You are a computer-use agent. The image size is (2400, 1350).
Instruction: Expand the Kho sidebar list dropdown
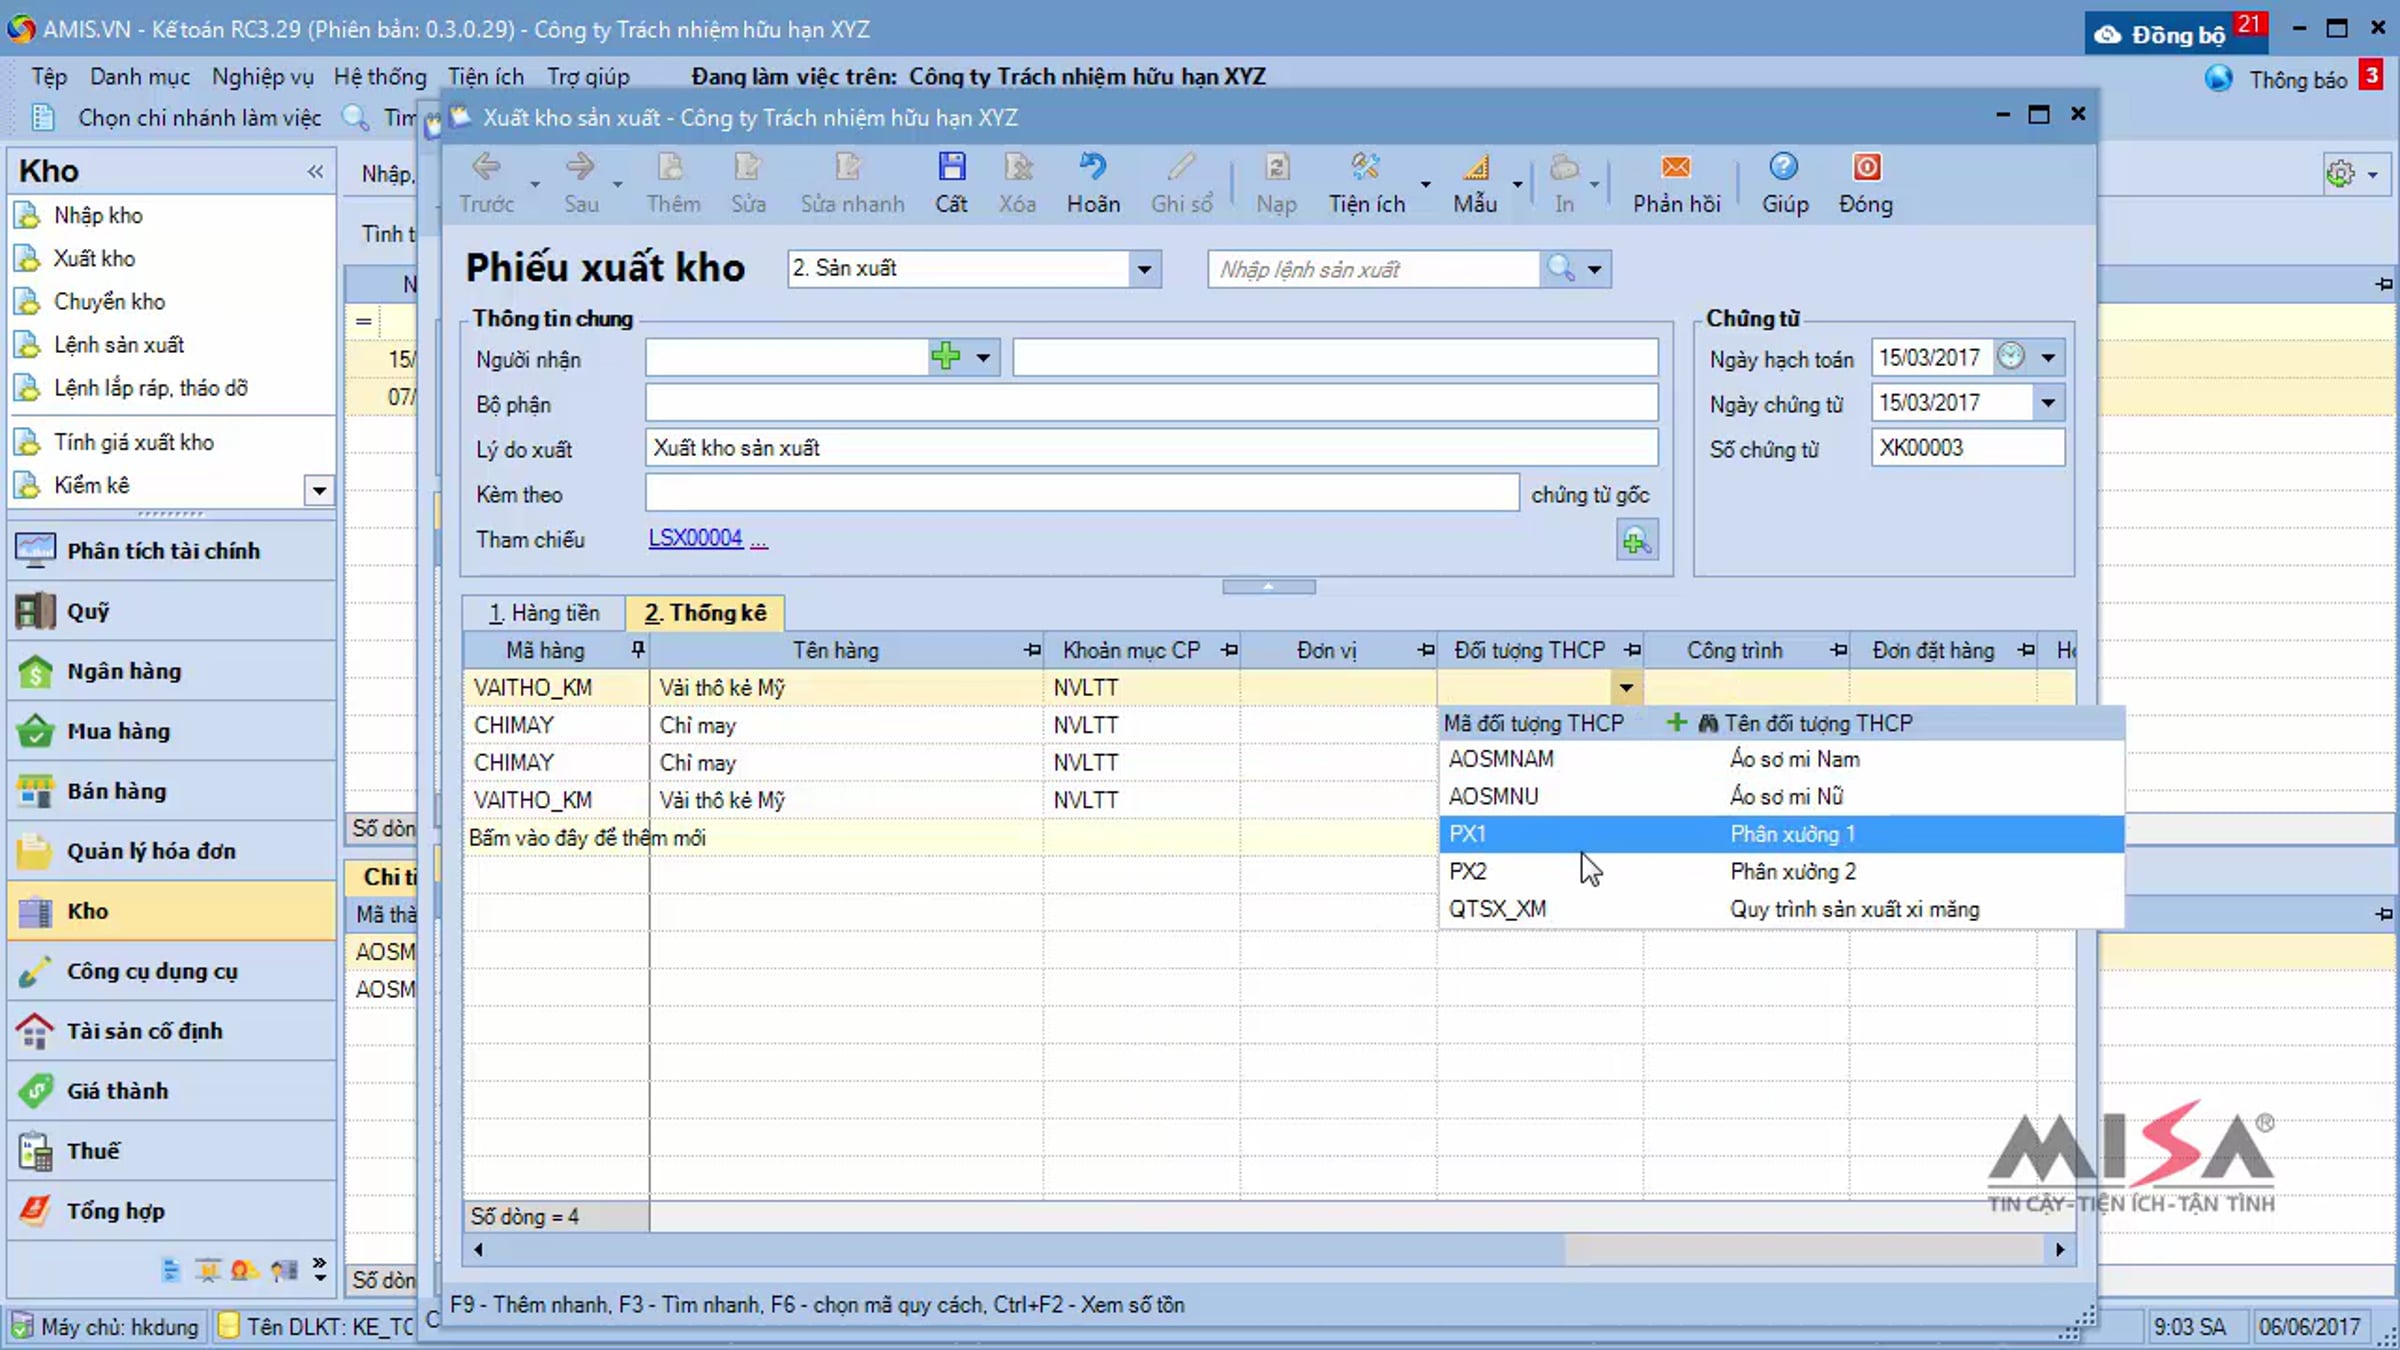(319, 490)
